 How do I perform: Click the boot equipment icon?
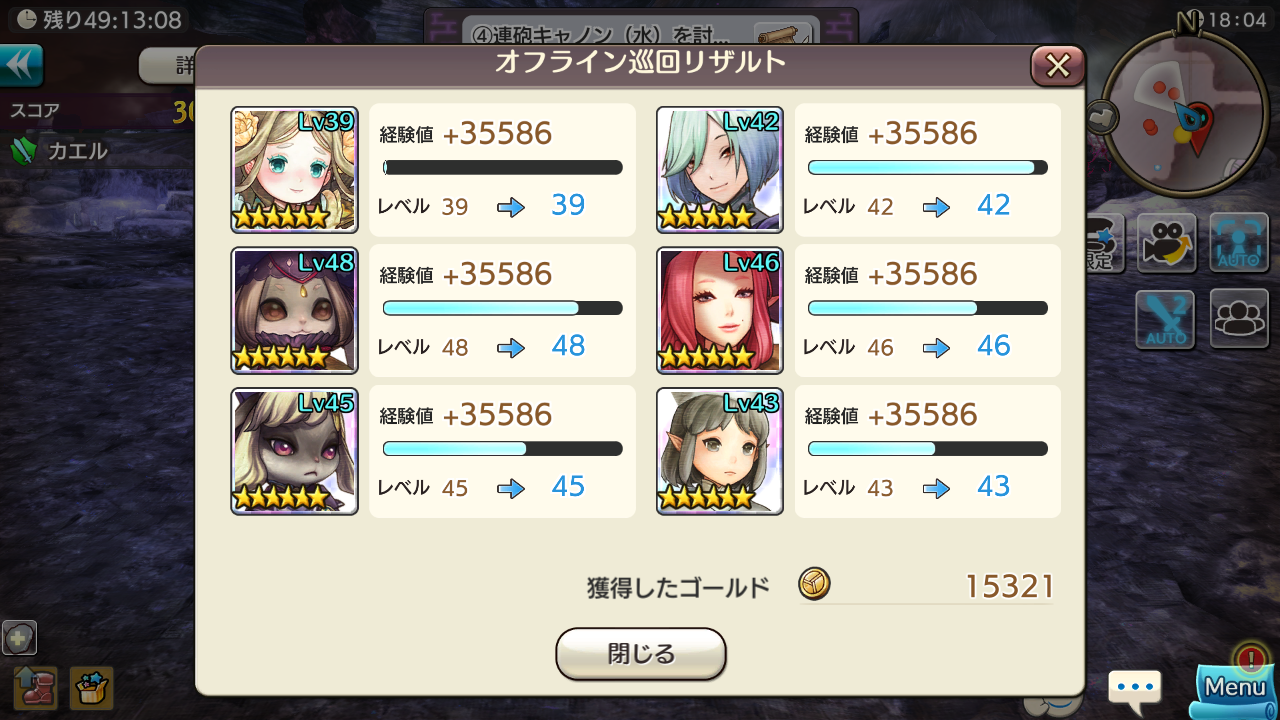click(35, 688)
